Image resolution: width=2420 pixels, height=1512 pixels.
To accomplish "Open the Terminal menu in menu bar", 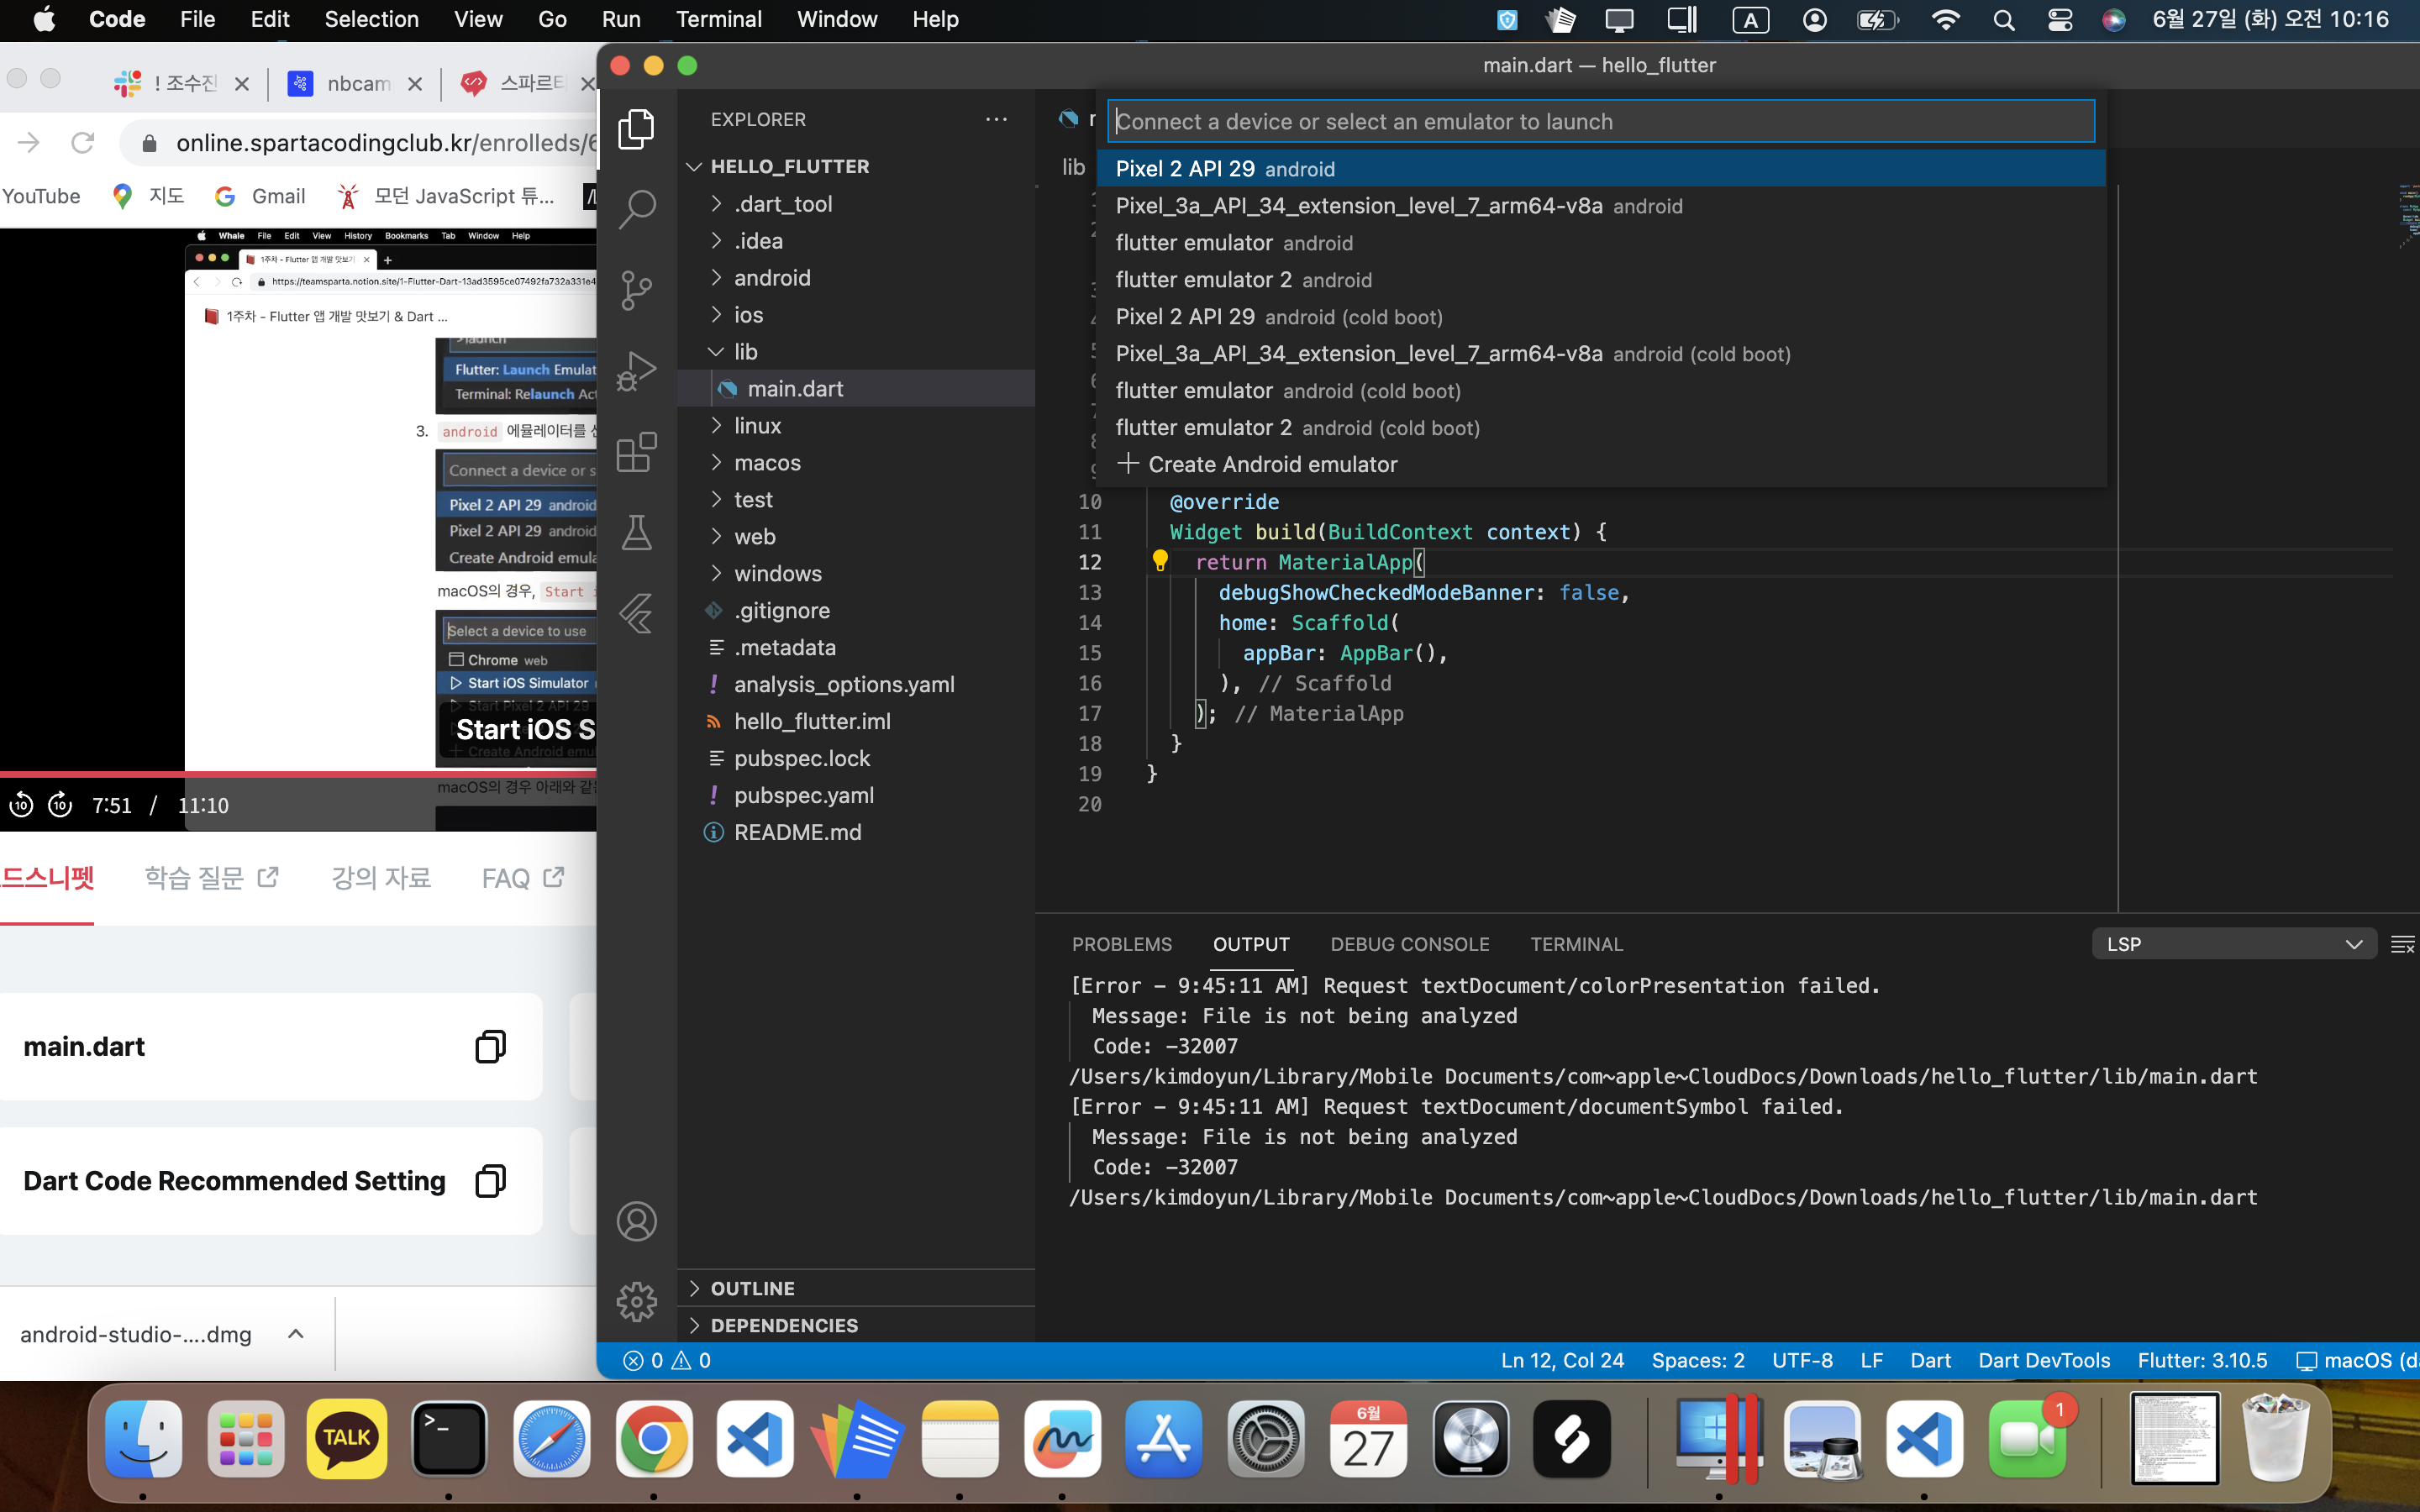I will (x=718, y=20).
